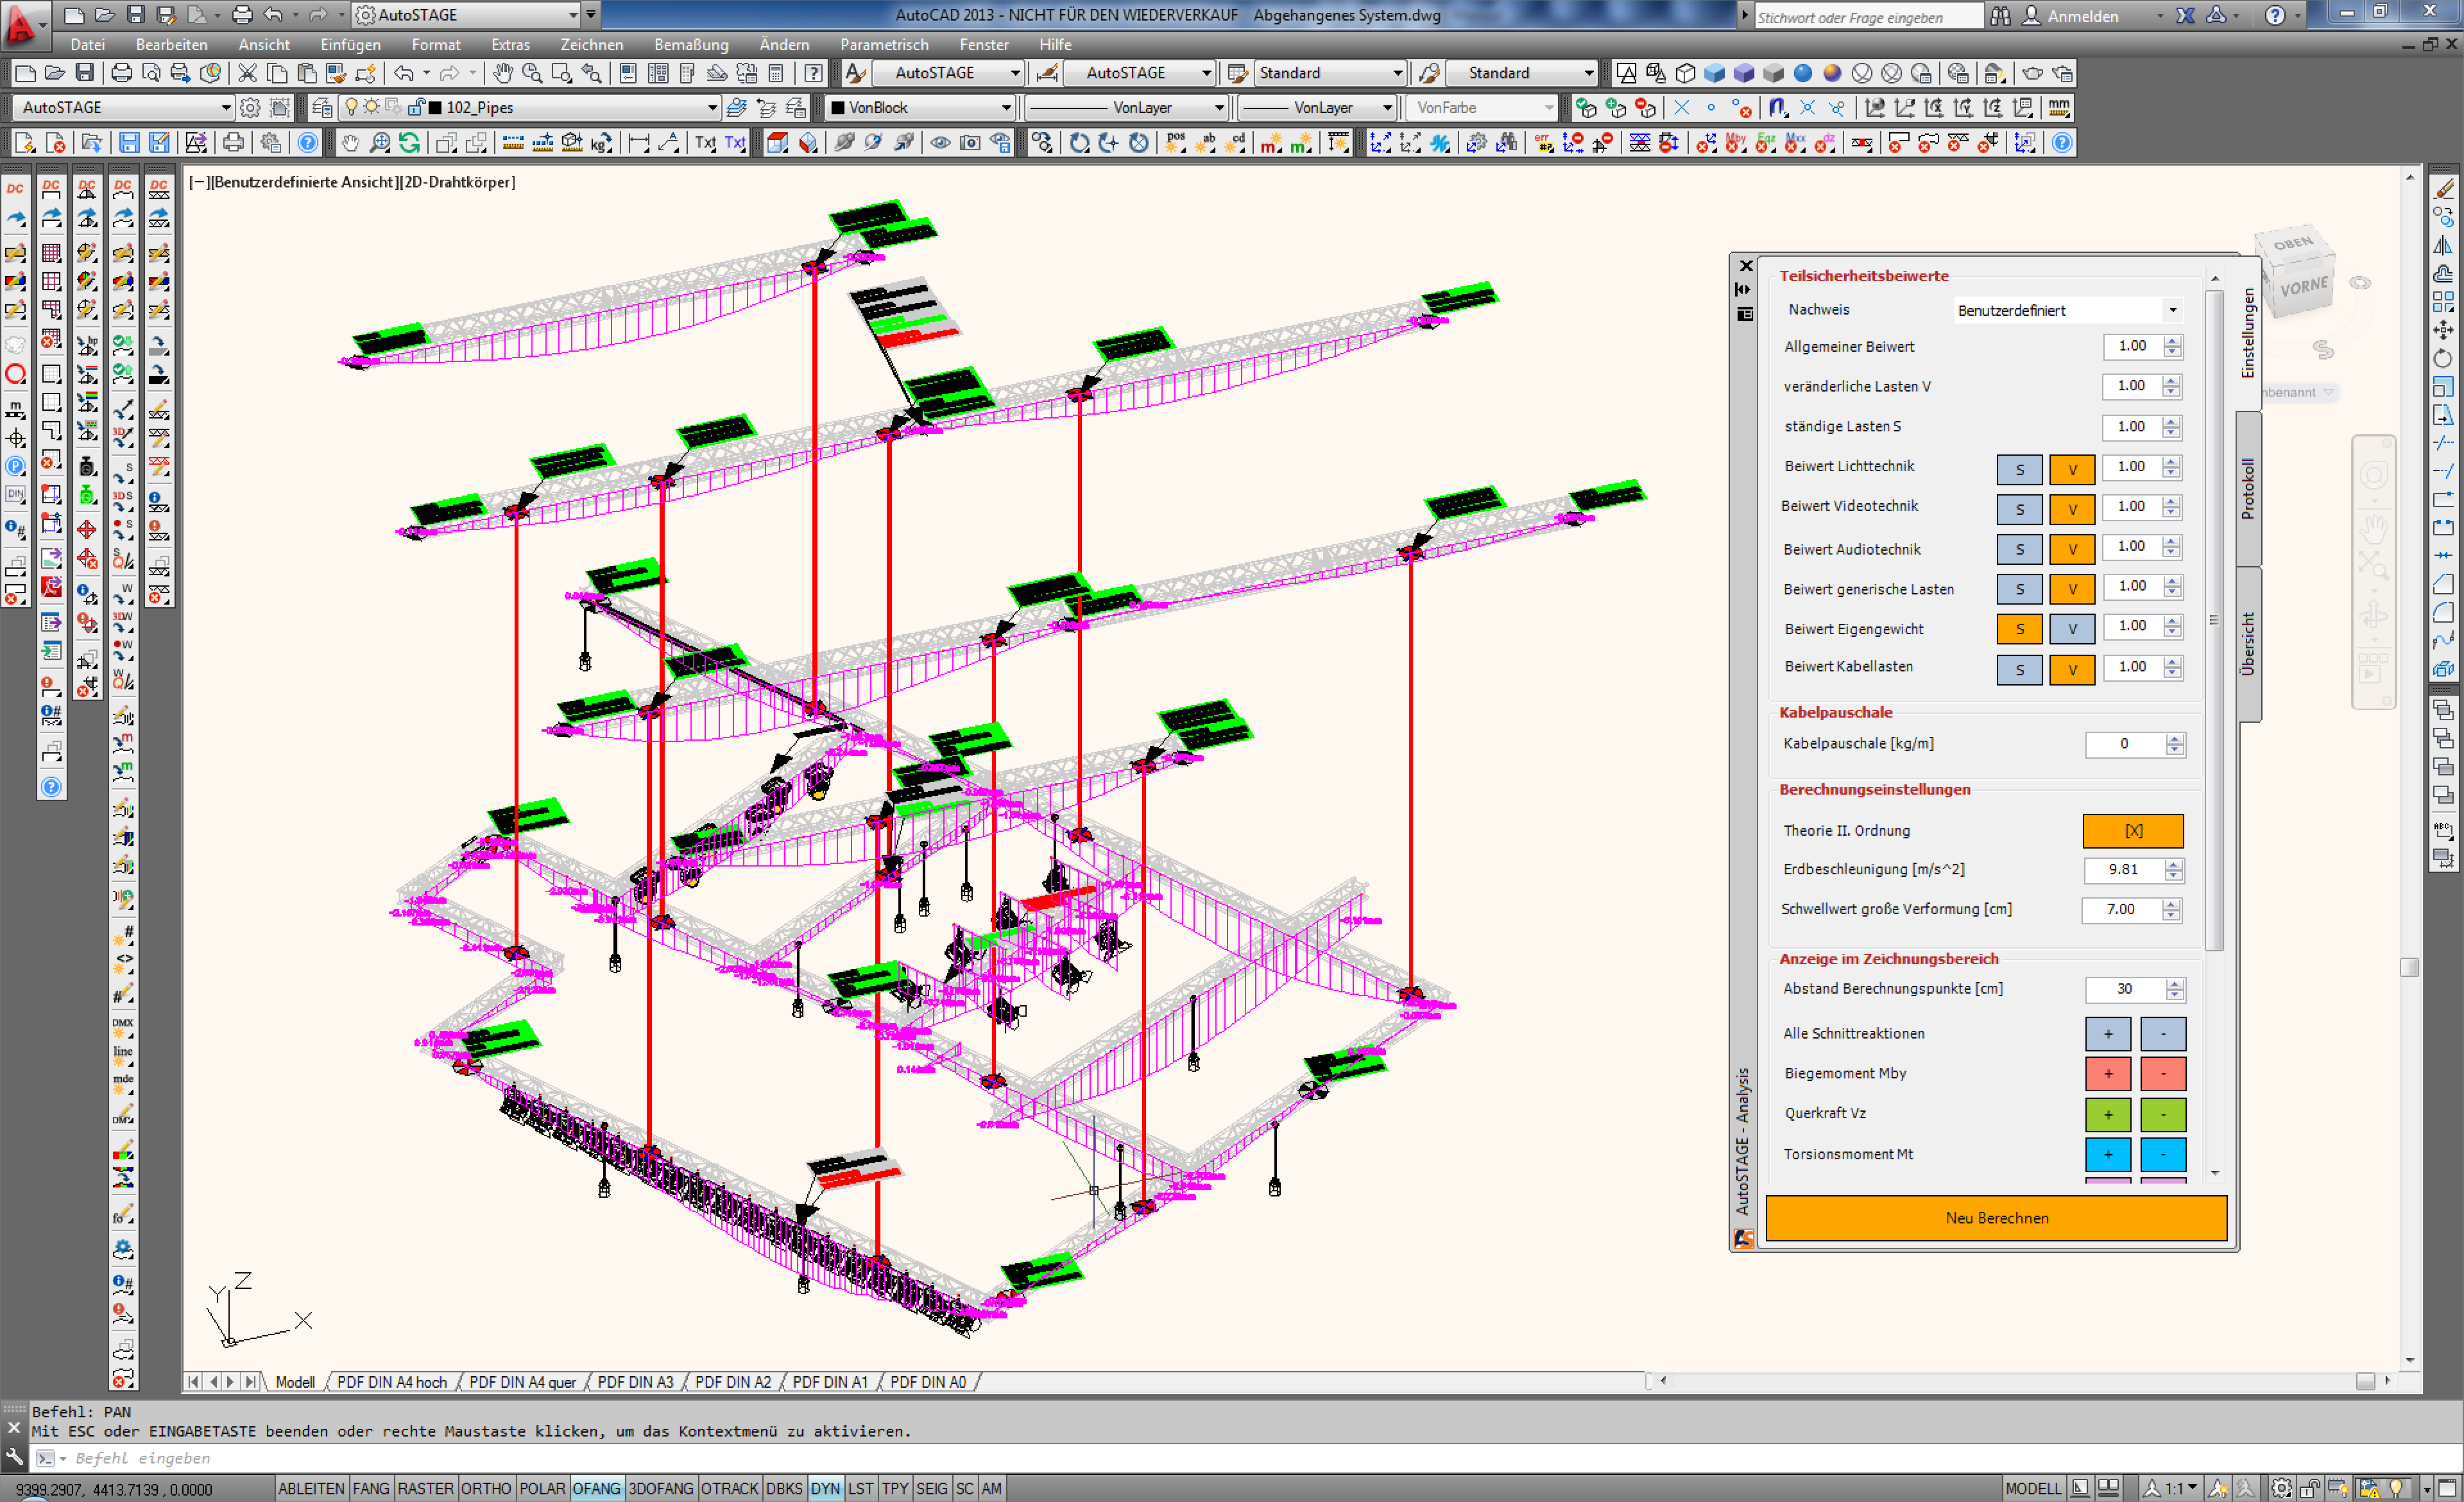Switch to PDF DIN A3 layout tab
2464x1502 pixels.
point(635,1382)
